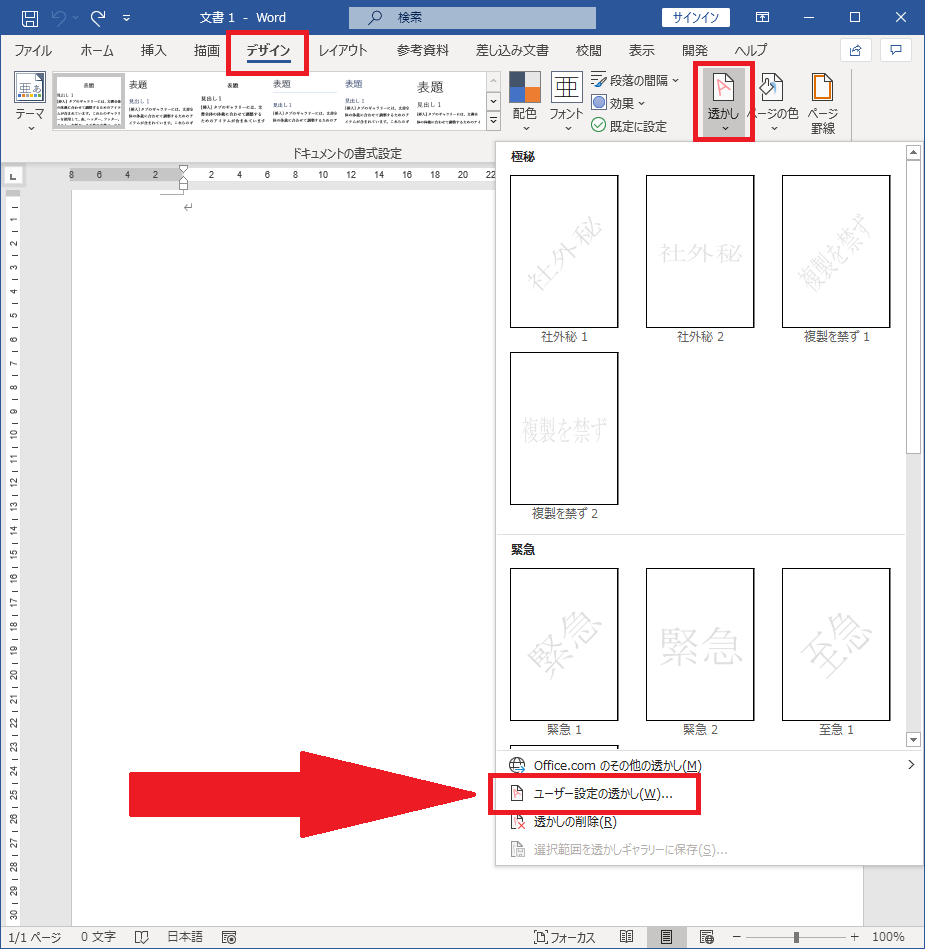The width and height of the screenshot is (925, 949).
Task: Open the レイアウト ribbon tab
Action: (343, 50)
